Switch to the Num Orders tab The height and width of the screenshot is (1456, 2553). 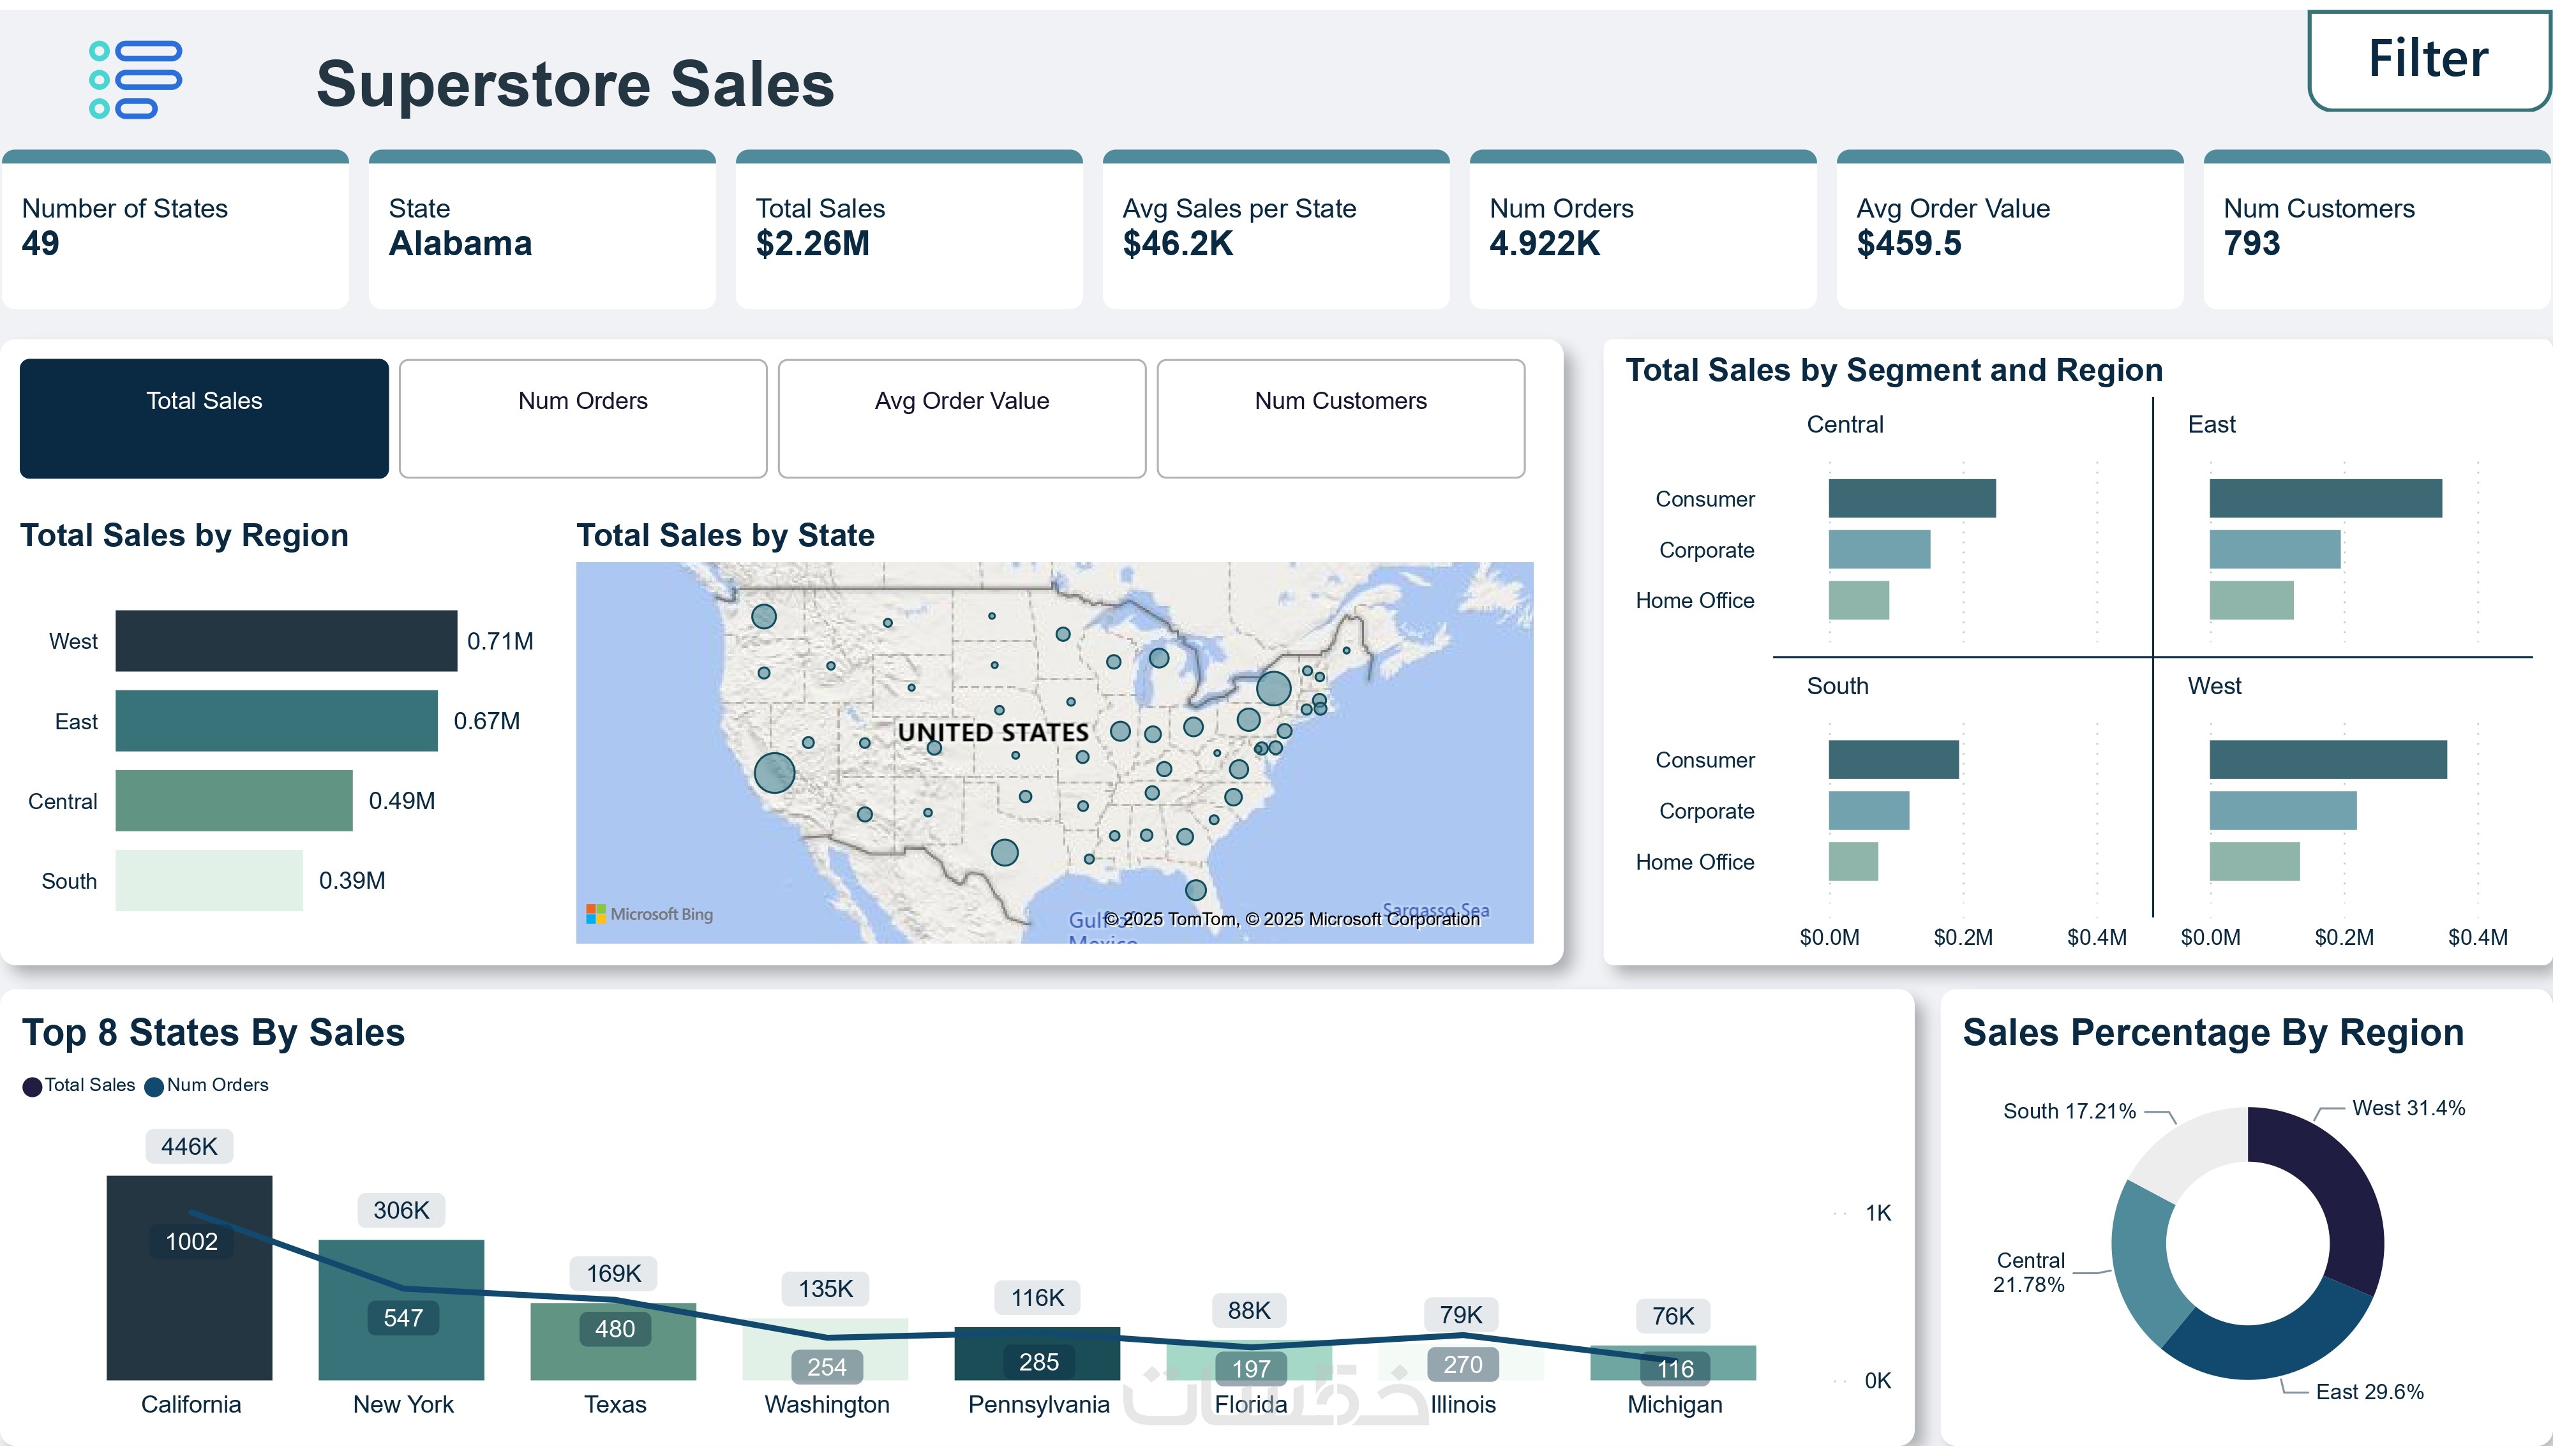[583, 418]
